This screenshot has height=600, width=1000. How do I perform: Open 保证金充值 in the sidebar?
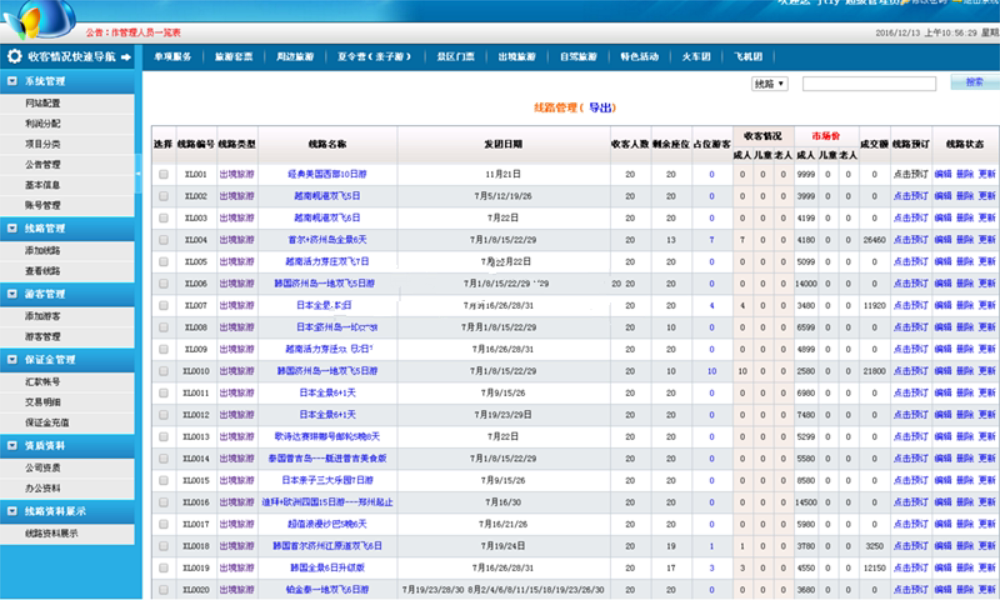47,423
